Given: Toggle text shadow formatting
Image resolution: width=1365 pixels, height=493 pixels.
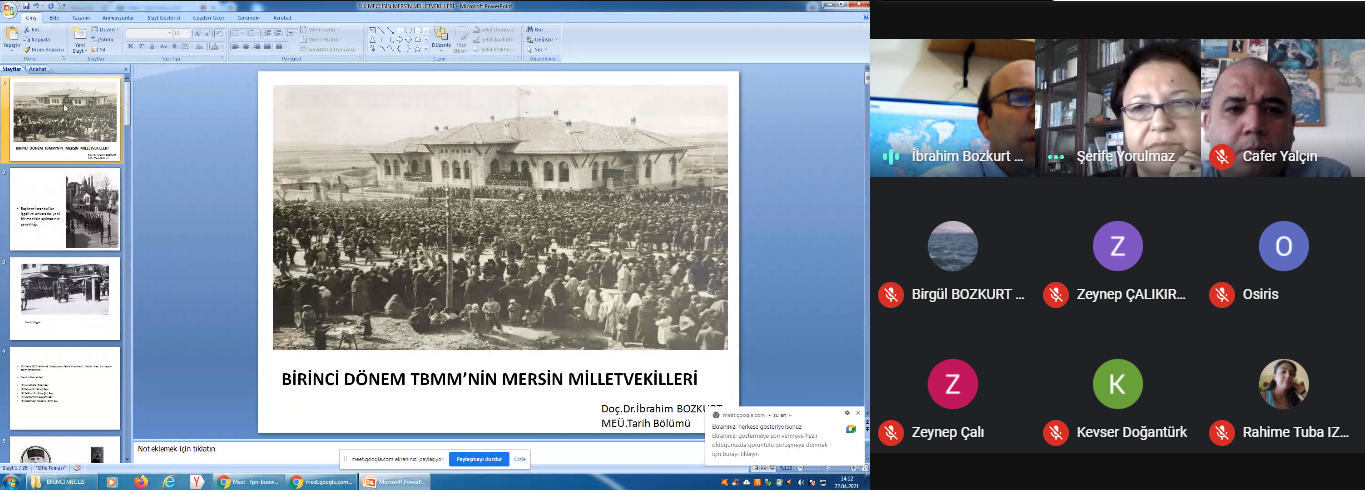Looking at the screenshot, I should (172, 46).
